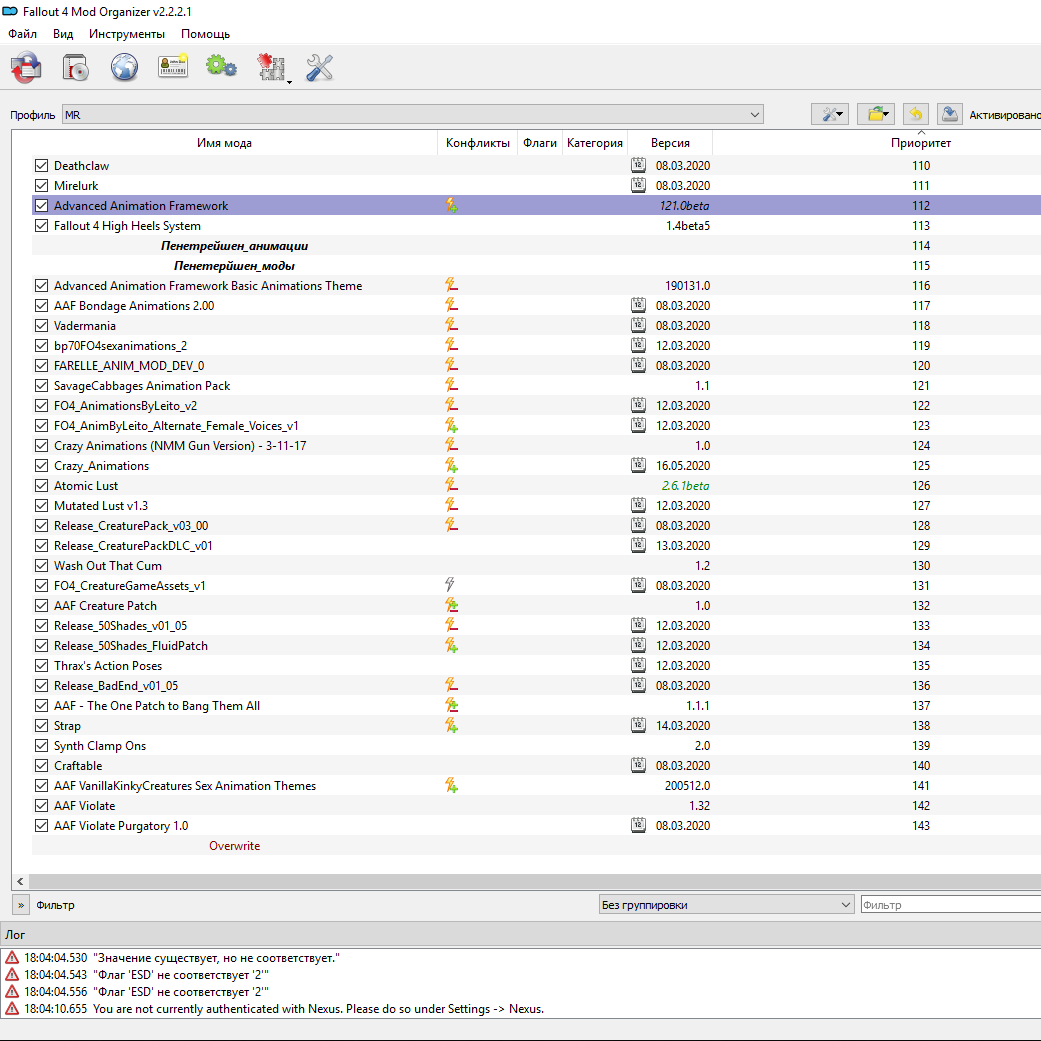Select the Пенетрейшен_моды separator row
The width and height of the screenshot is (1041, 1041).
coord(536,266)
